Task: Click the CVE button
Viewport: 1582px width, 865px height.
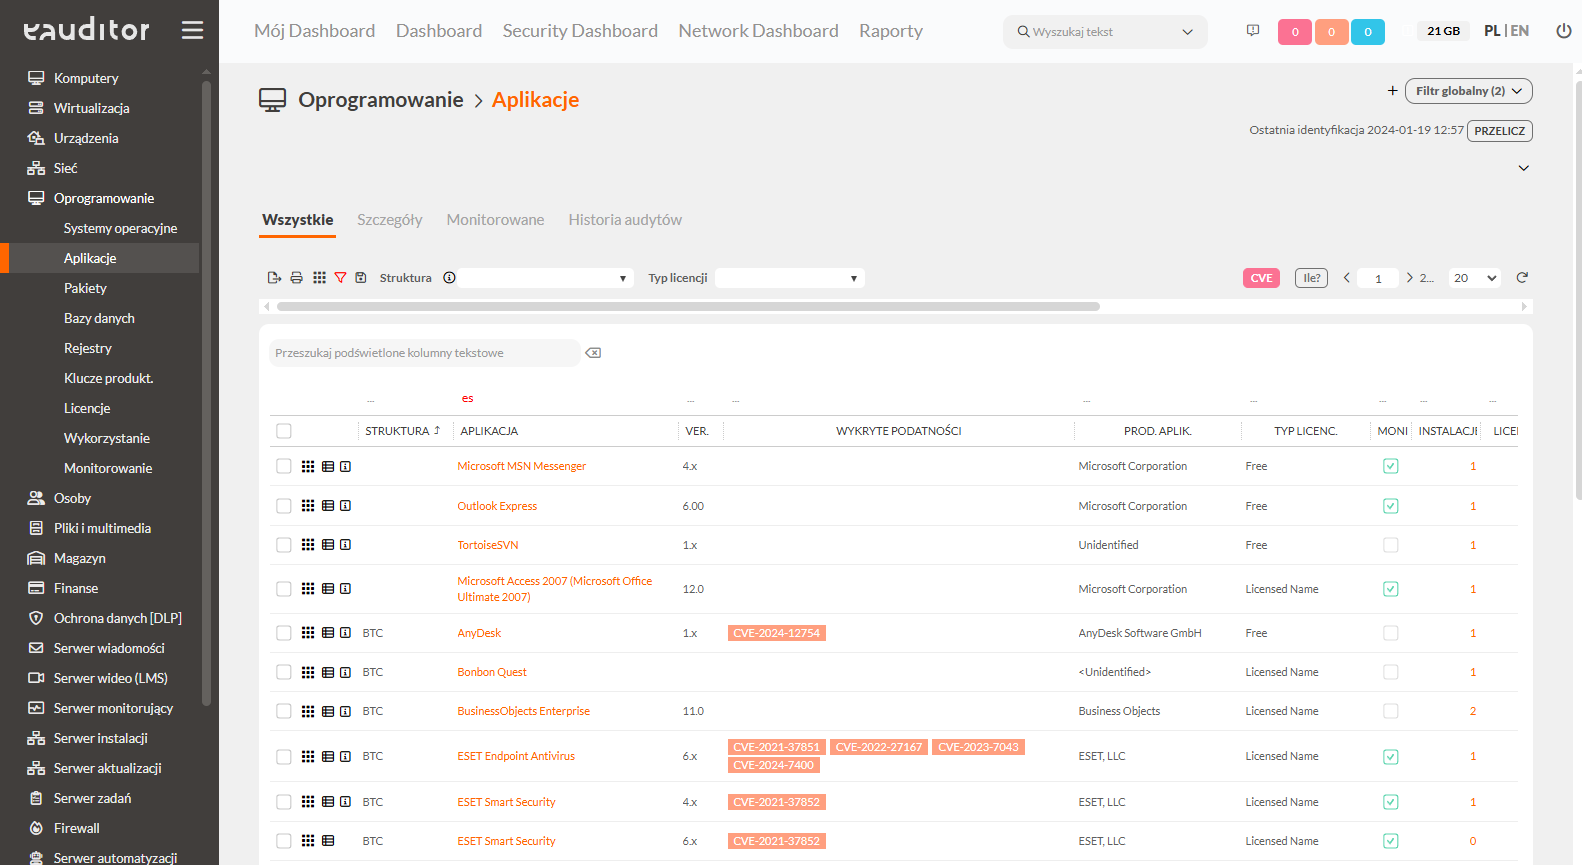Action: click(1261, 278)
